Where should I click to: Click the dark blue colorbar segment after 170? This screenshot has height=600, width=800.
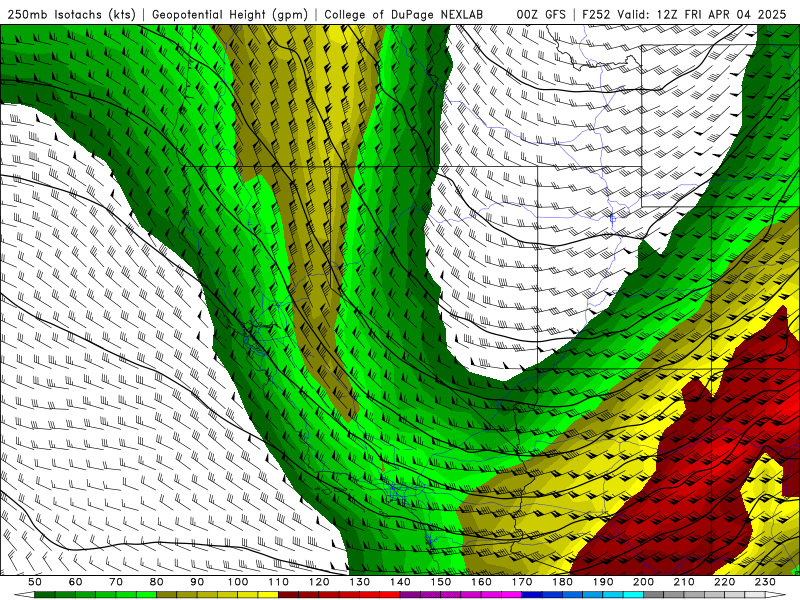(x=532, y=595)
